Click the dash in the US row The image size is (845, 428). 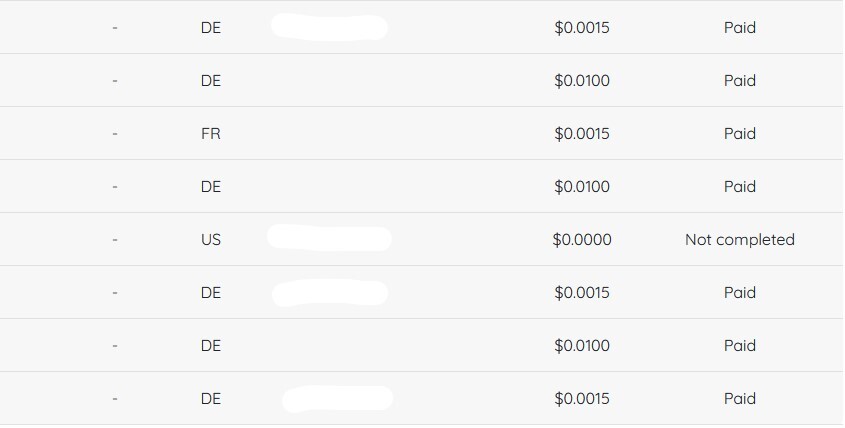pyautogui.click(x=115, y=240)
